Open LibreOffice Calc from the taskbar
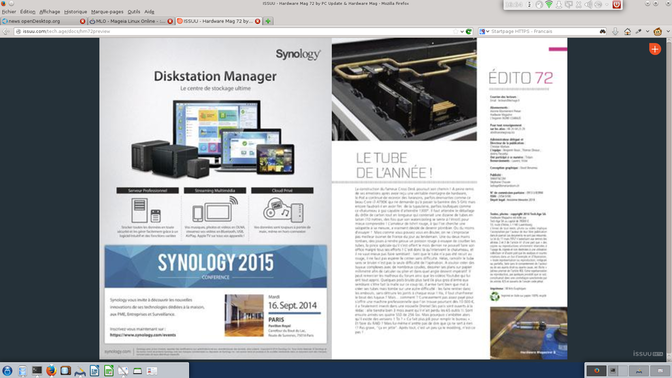The image size is (672, 378). tap(109, 371)
